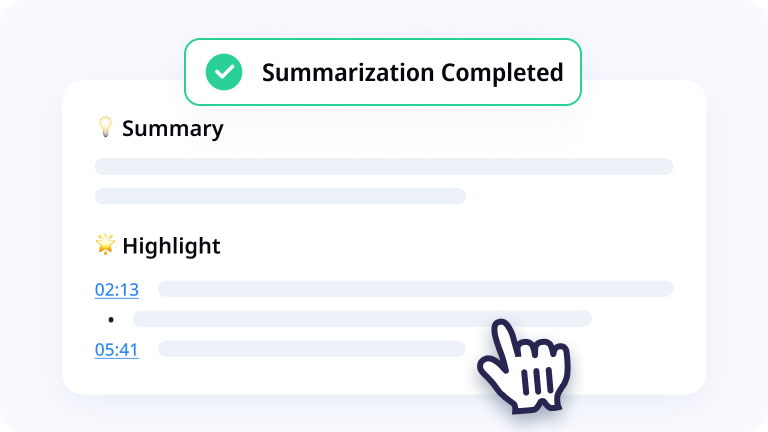Click the first long summary placeholder line
The image size is (768, 432).
pos(384,167)
